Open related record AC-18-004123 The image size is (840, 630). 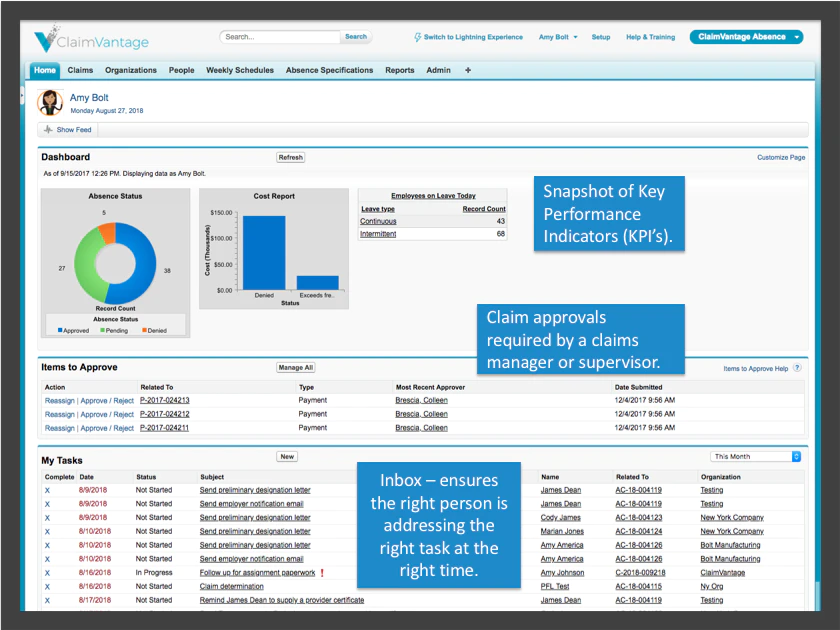click(x=639, y=518)
